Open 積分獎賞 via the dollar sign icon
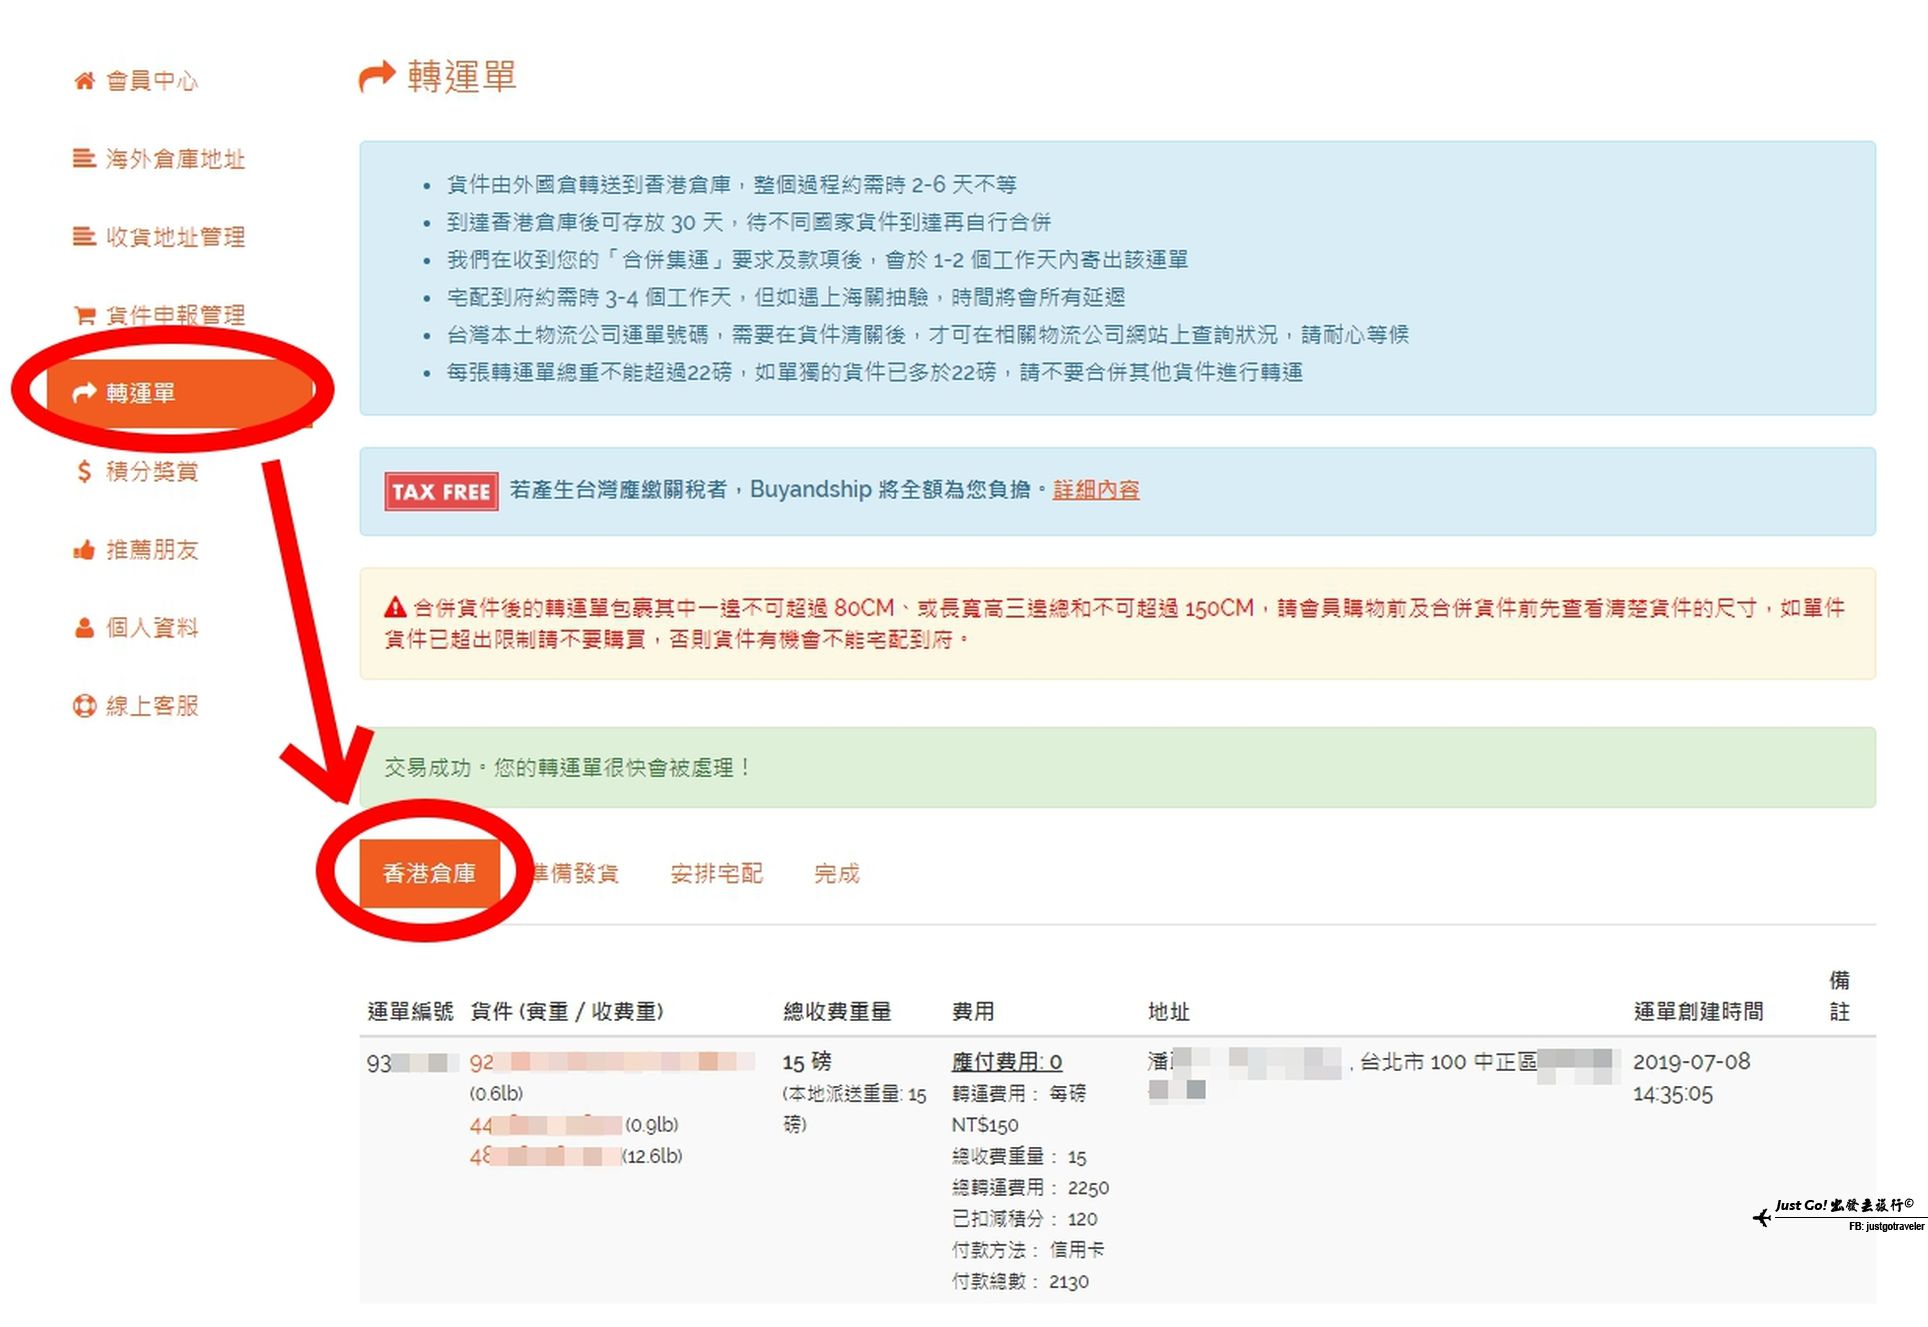1928x1327 pixels. pos(83,470)
